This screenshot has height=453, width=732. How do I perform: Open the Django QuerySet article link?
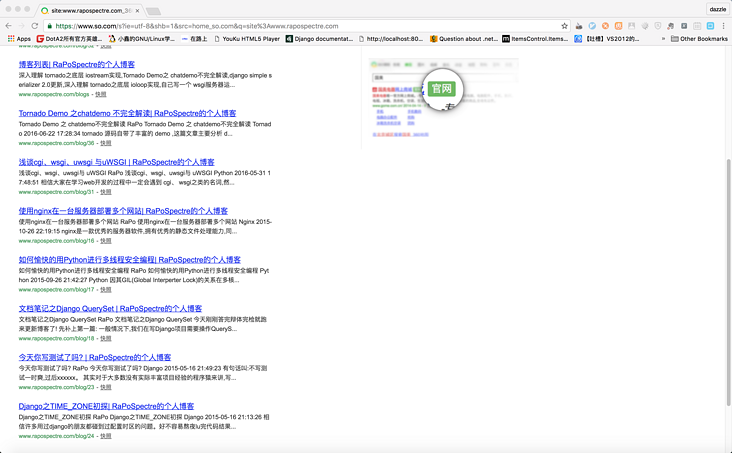pyautogui.click(x=110, y=309)
